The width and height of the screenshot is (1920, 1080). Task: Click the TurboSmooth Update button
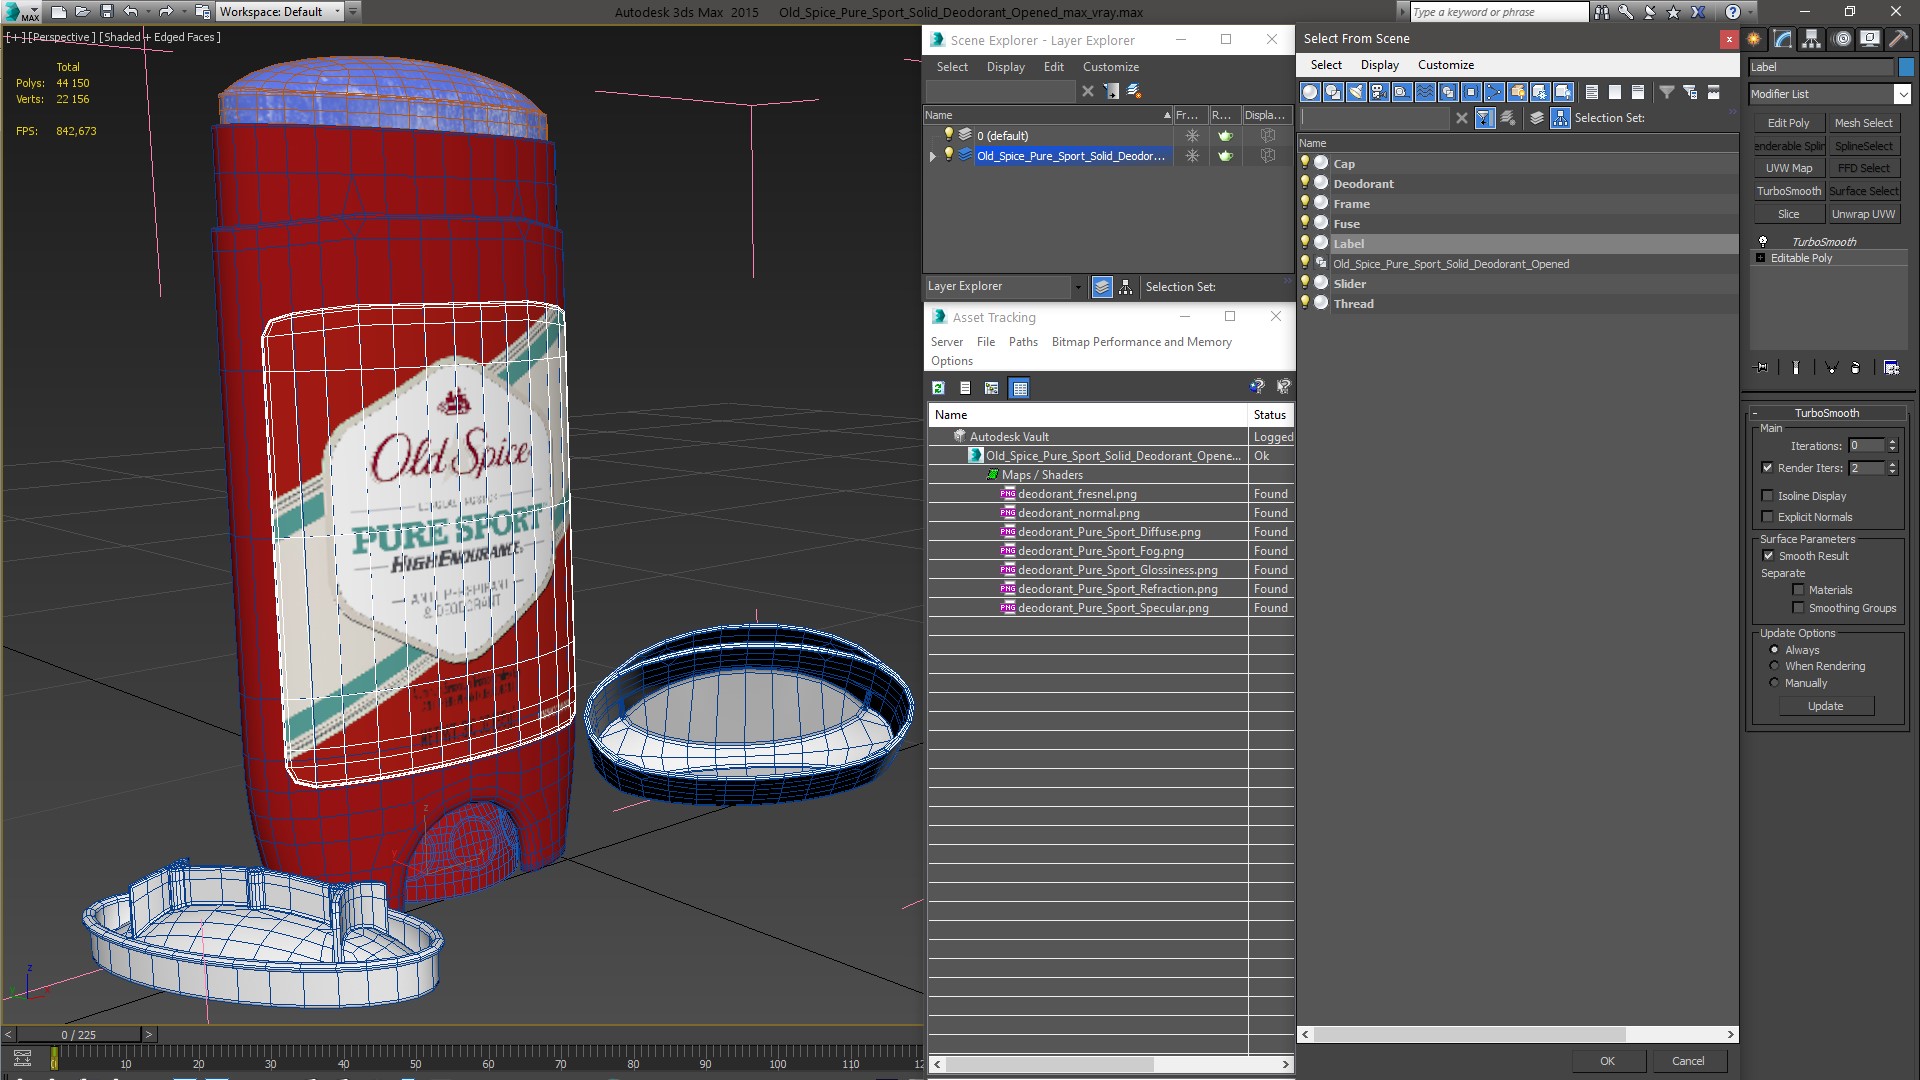[x=1826, y=706]
